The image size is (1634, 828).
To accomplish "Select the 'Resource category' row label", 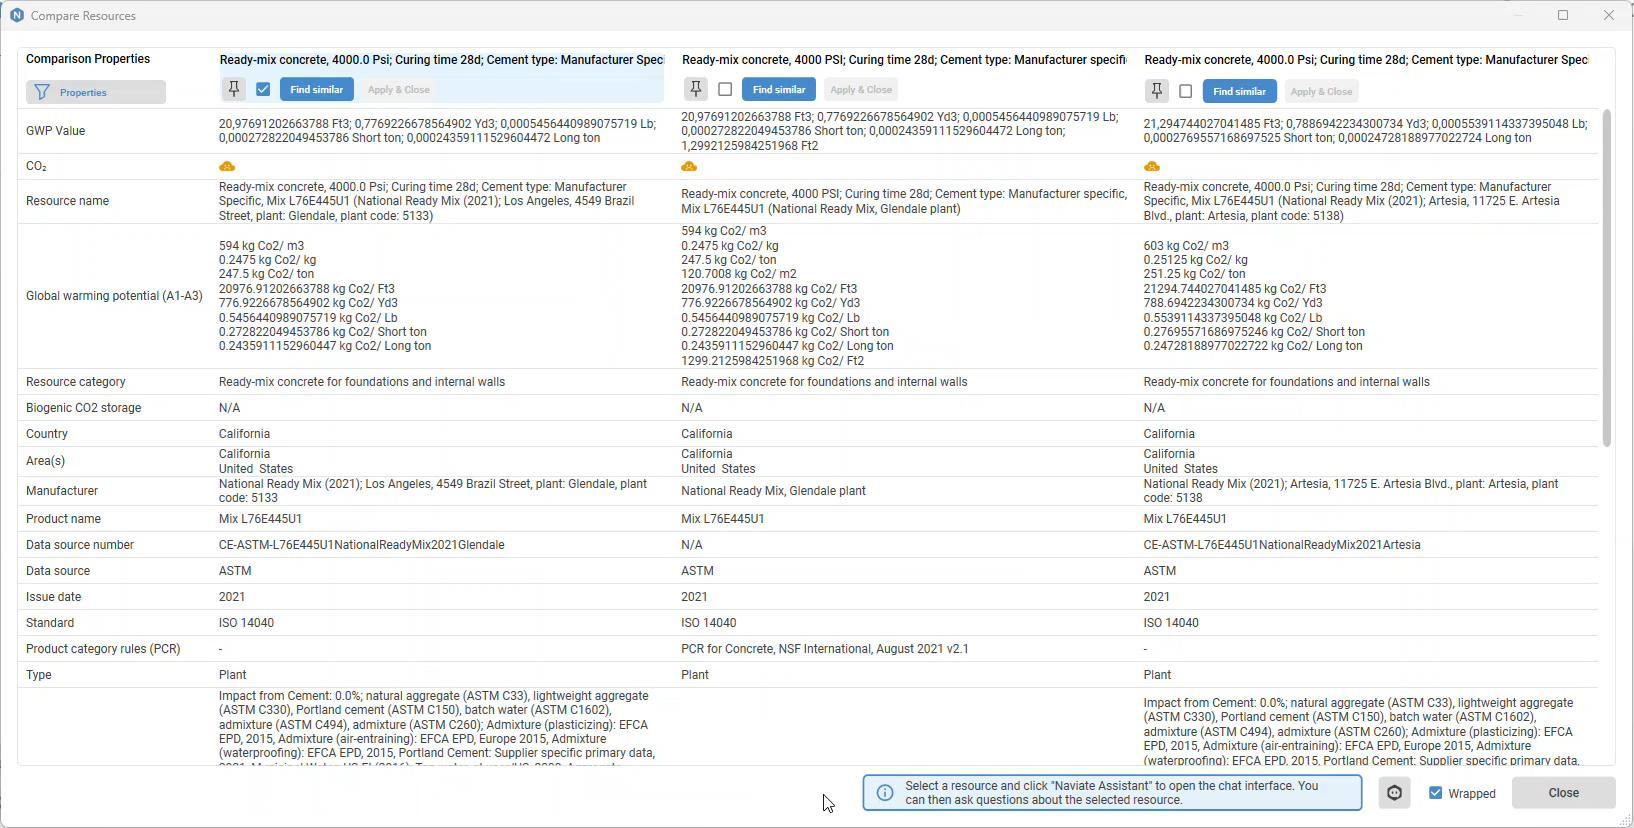I will coord(76,382).
